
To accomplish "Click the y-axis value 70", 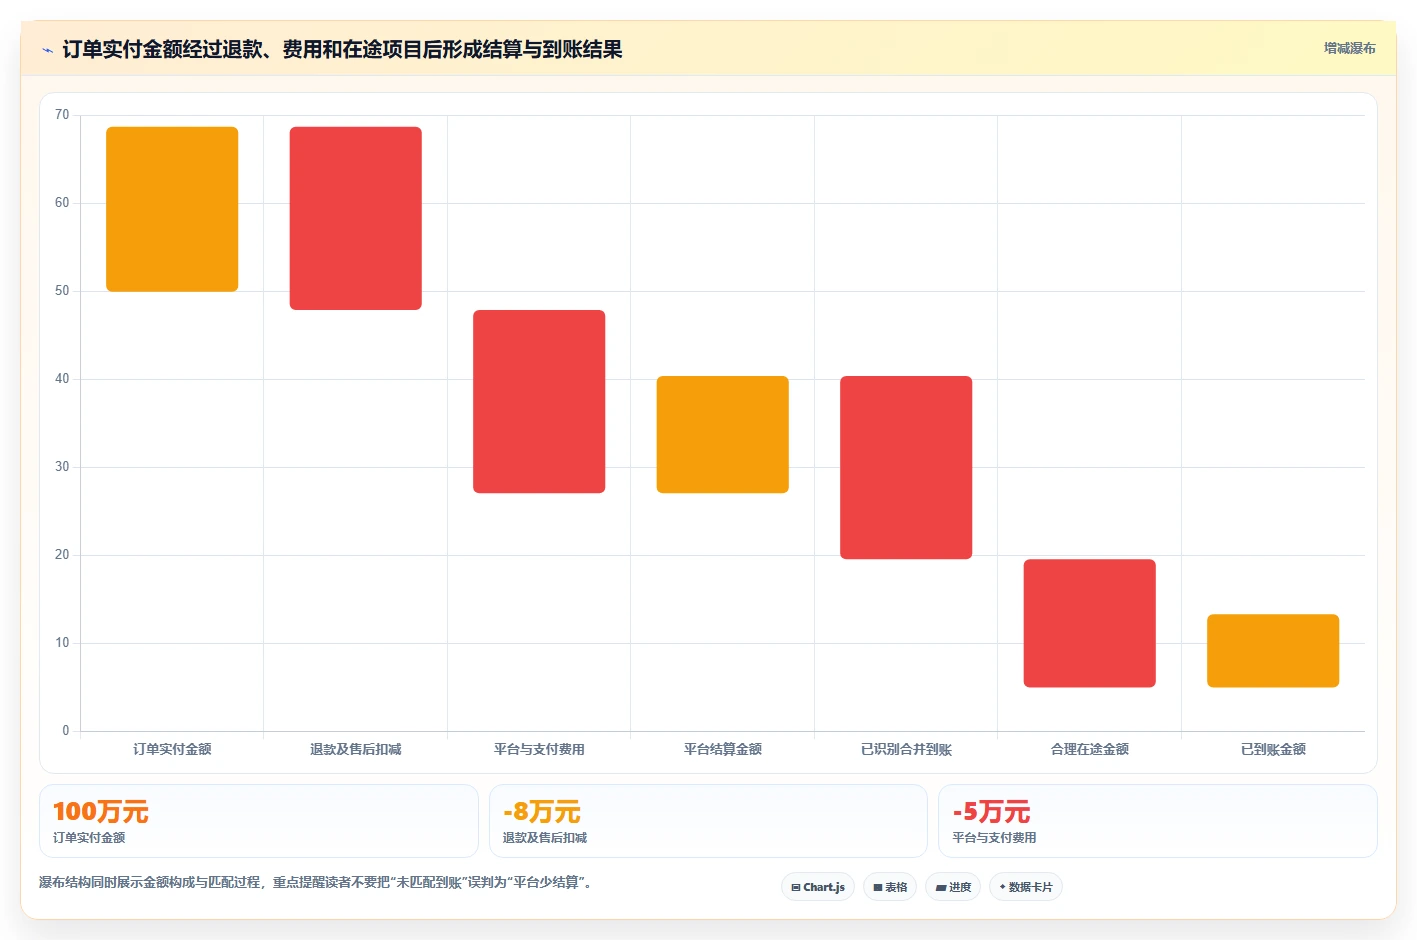I will click(62, 115).
